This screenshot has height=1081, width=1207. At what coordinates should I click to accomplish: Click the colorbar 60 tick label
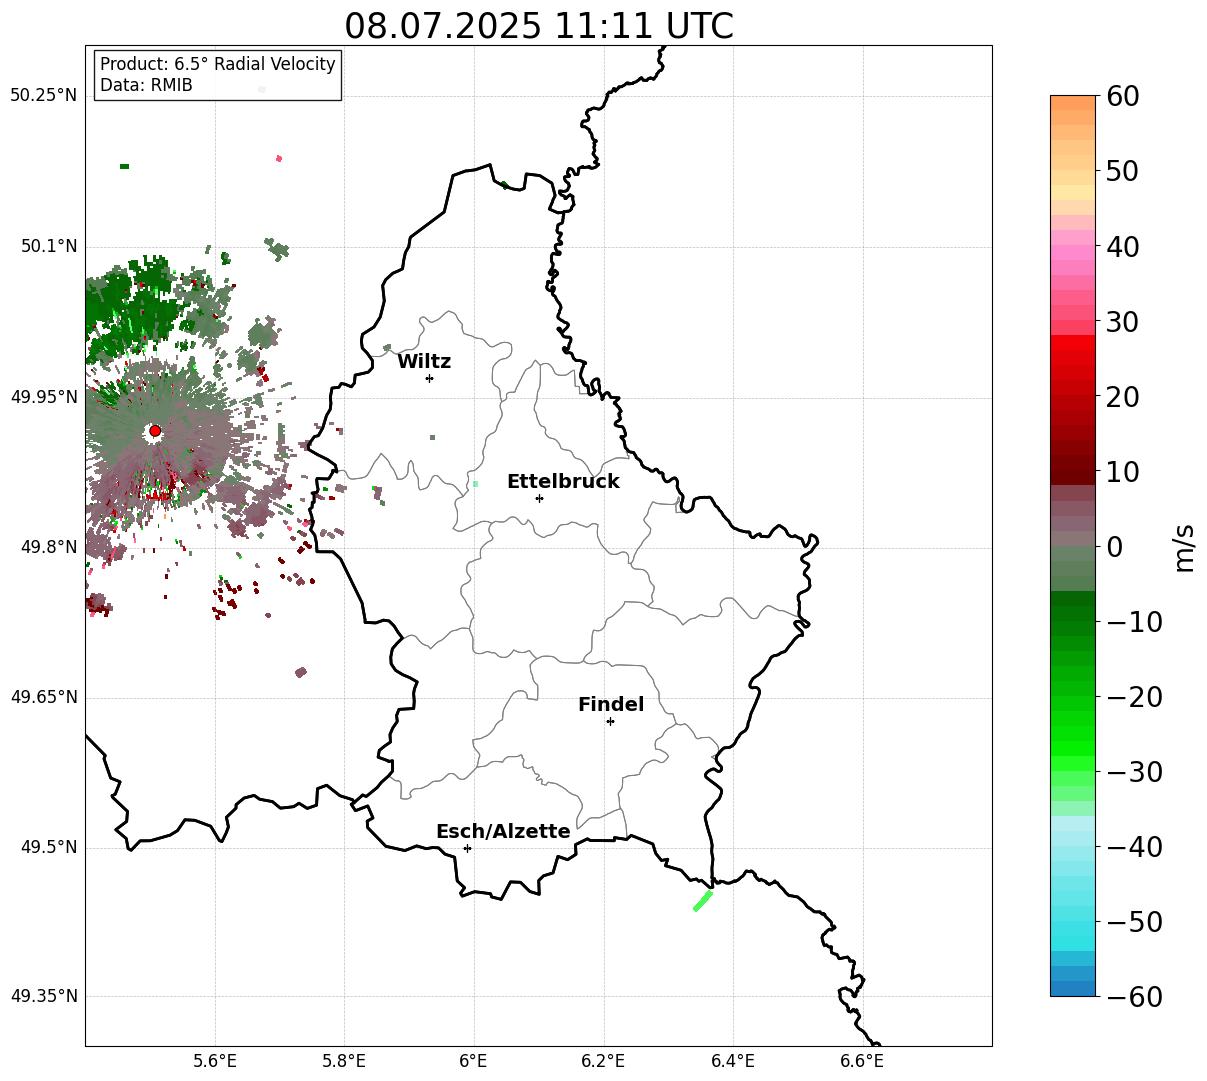(1122, 96)
